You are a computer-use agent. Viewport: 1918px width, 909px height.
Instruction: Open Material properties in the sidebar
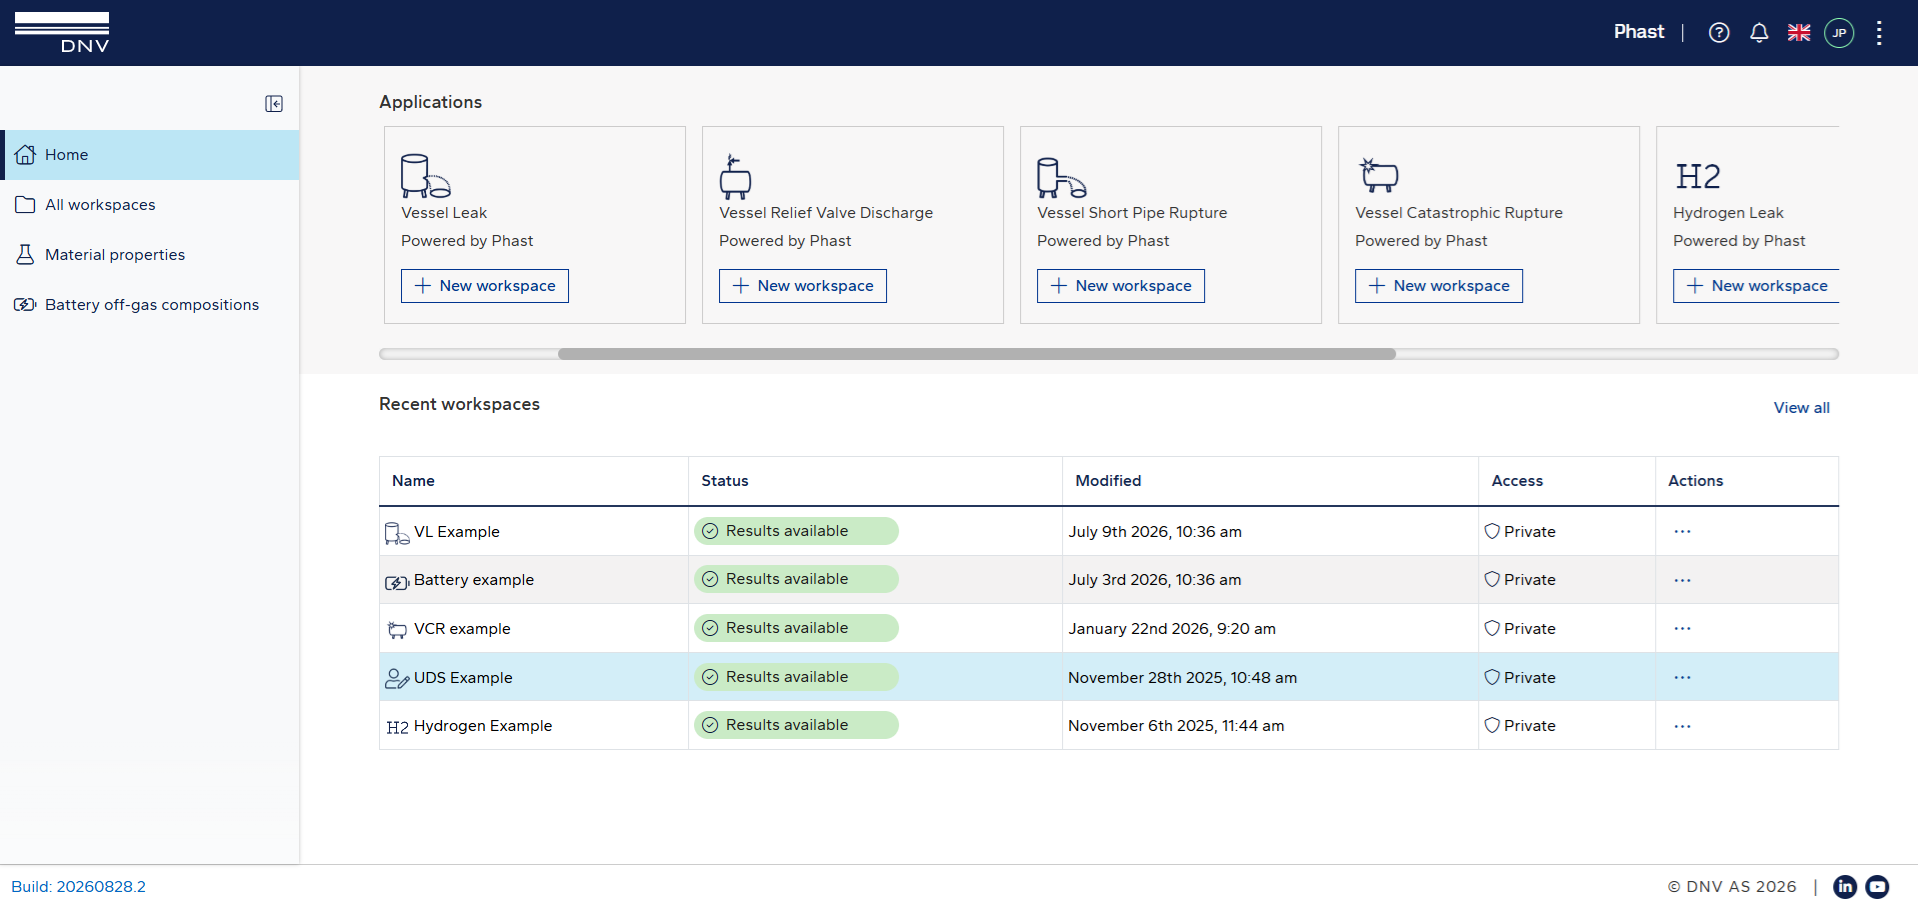[x=150, y=255]
